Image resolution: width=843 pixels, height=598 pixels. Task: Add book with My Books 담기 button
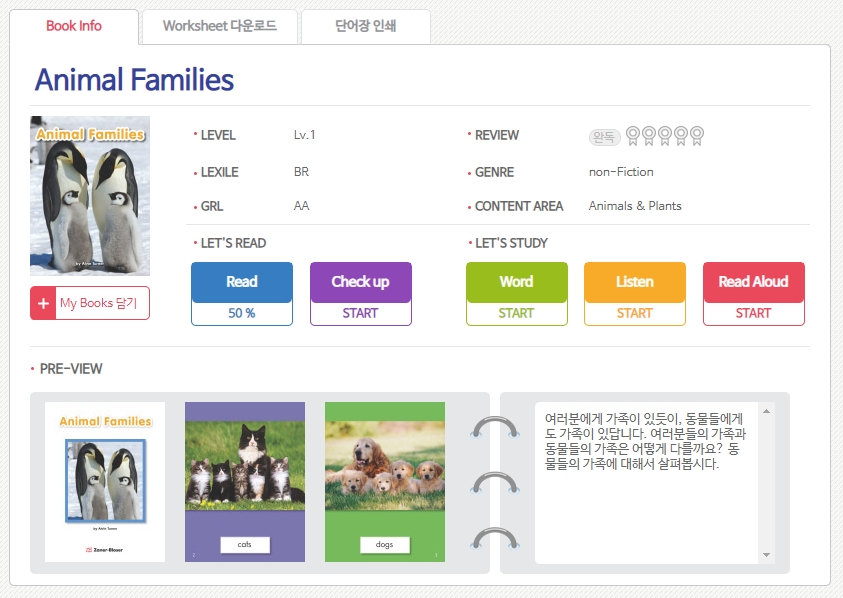pos(90,303)
